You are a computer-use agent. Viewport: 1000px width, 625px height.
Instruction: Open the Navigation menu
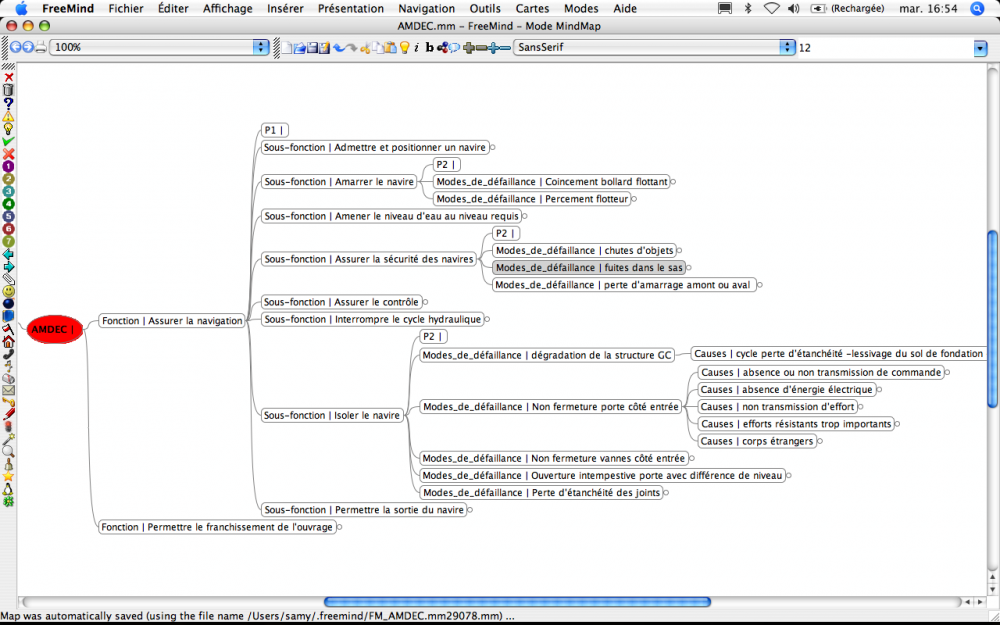[x=426, y=8]
